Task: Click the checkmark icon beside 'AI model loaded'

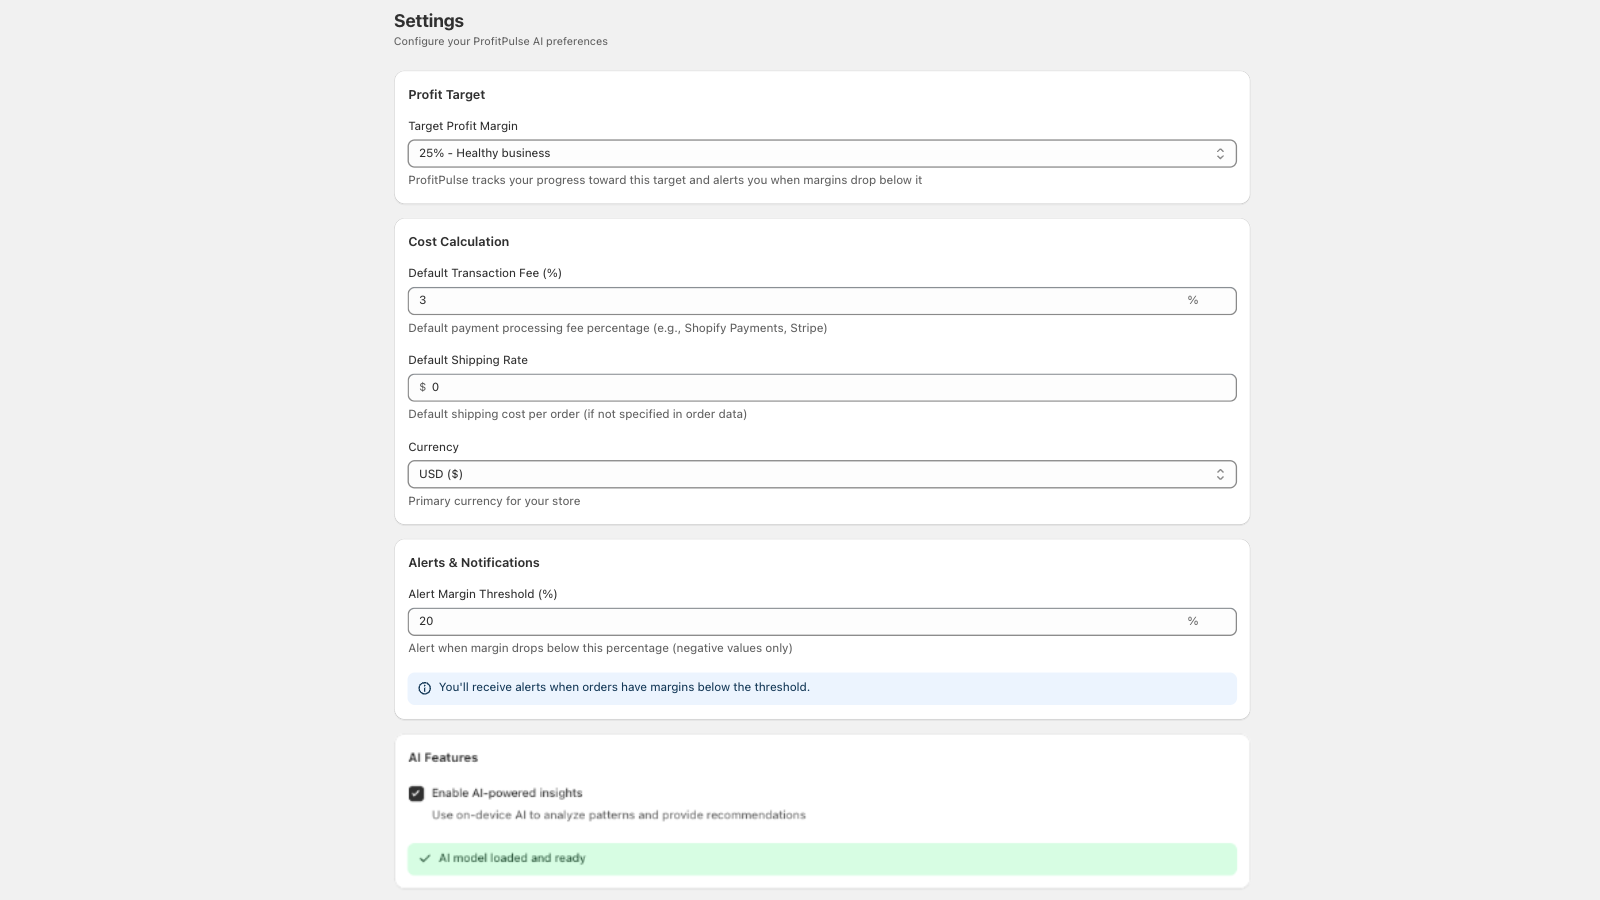Action: [x=424, y=858]
